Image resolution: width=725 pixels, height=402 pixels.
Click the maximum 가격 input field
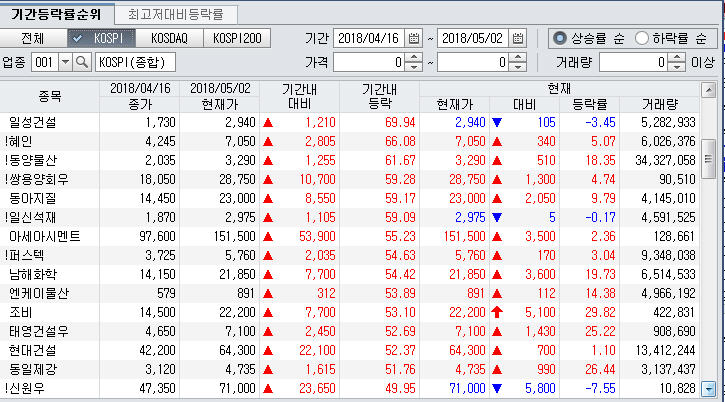[473, 62]
